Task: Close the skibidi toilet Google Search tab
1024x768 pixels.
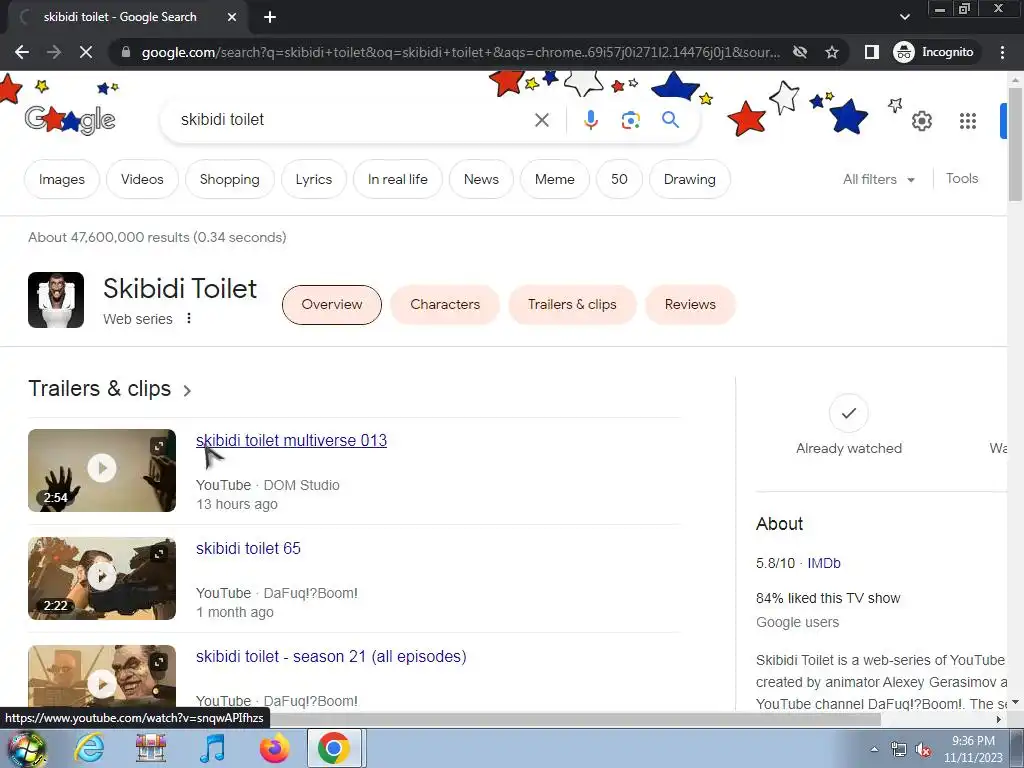Action: click(232, 18)
